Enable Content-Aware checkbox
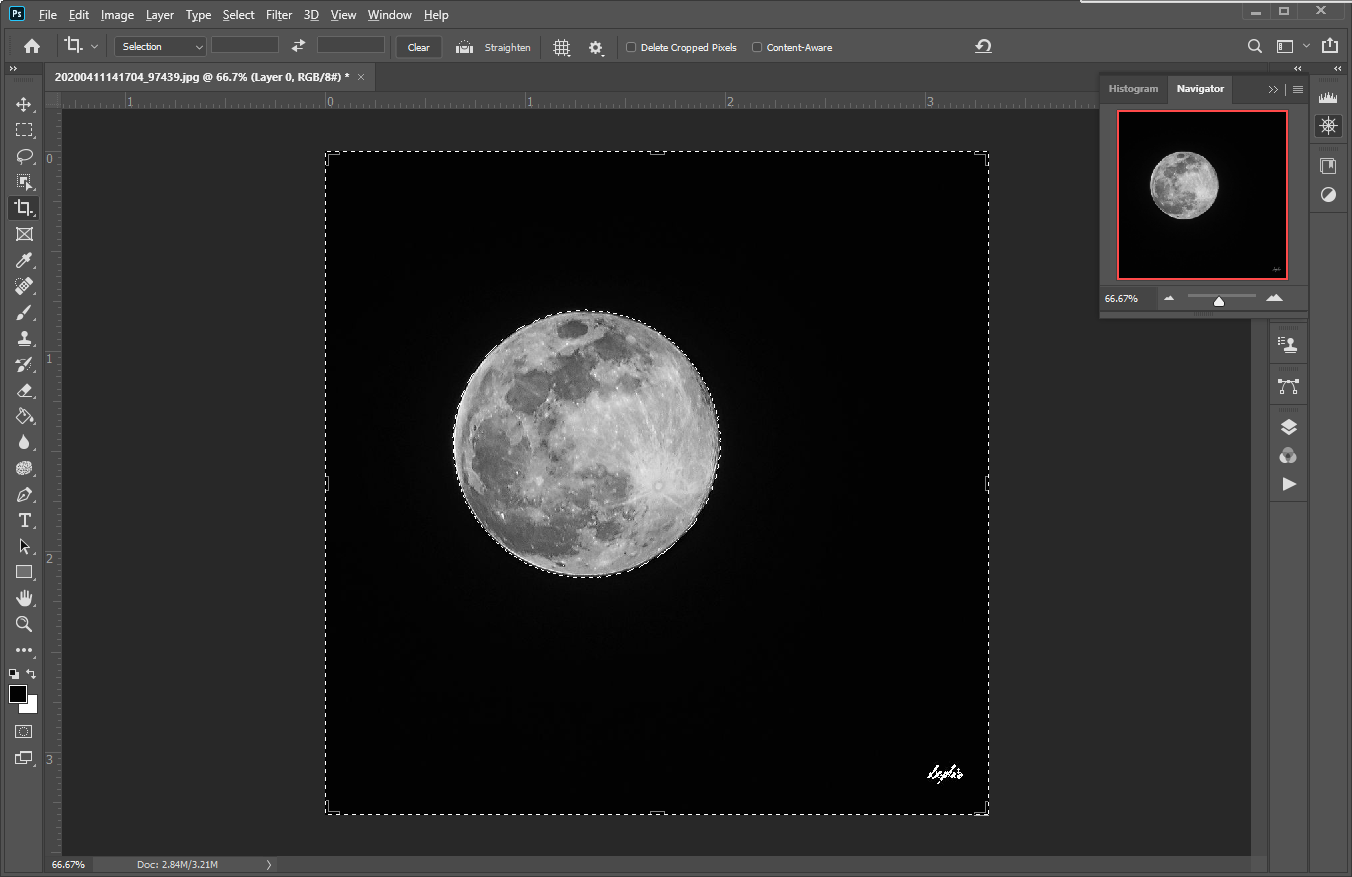 [757, 47]
